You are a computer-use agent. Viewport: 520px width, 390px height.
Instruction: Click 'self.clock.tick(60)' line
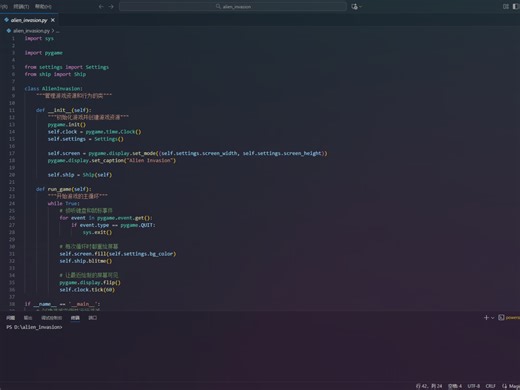87,290
